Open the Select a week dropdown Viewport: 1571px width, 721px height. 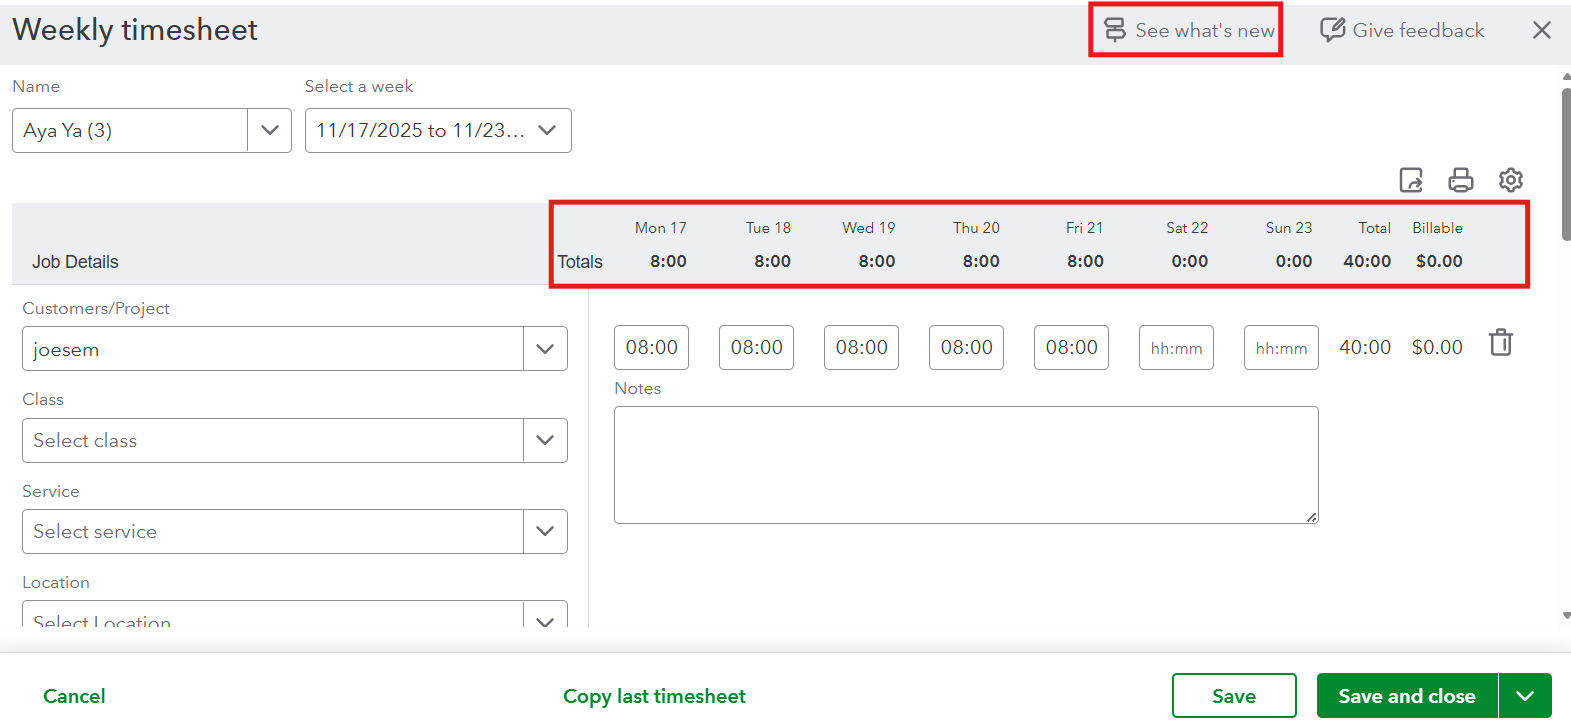[x=547, y=130]
